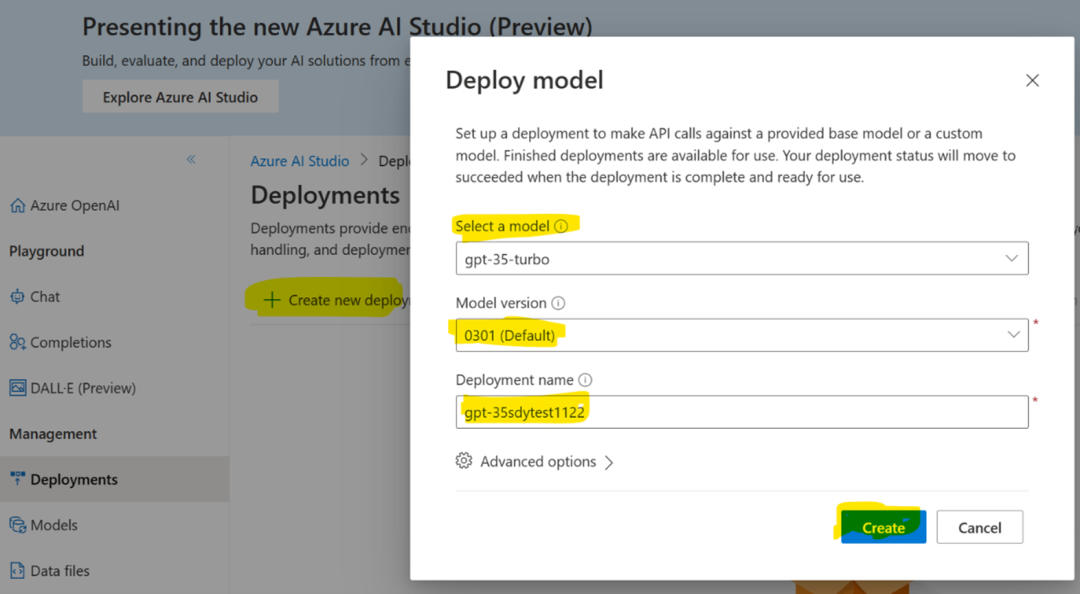The width and height of the screenshot is (1080, 594).
Task: Click the gear icon beside Advanced options
Action: (x=463, y=461)
